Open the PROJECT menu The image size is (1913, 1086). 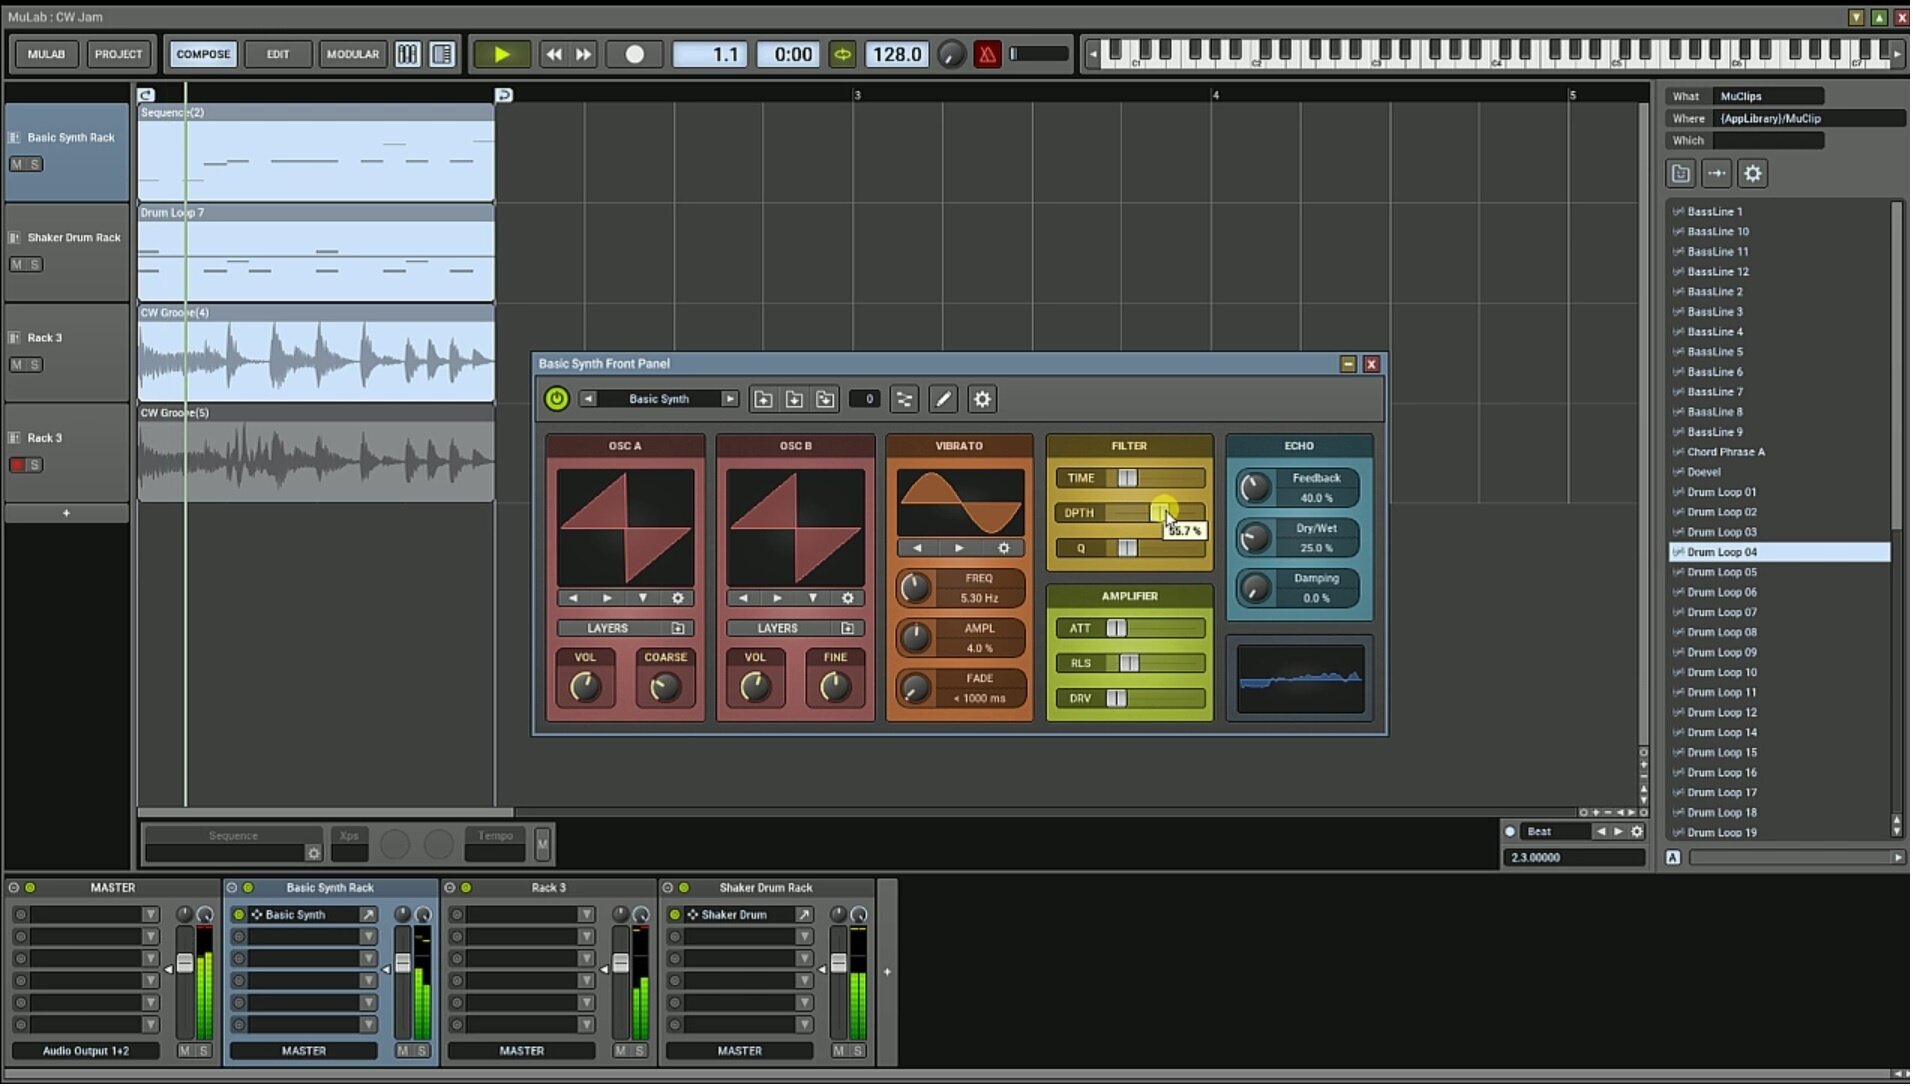point(118,54)
